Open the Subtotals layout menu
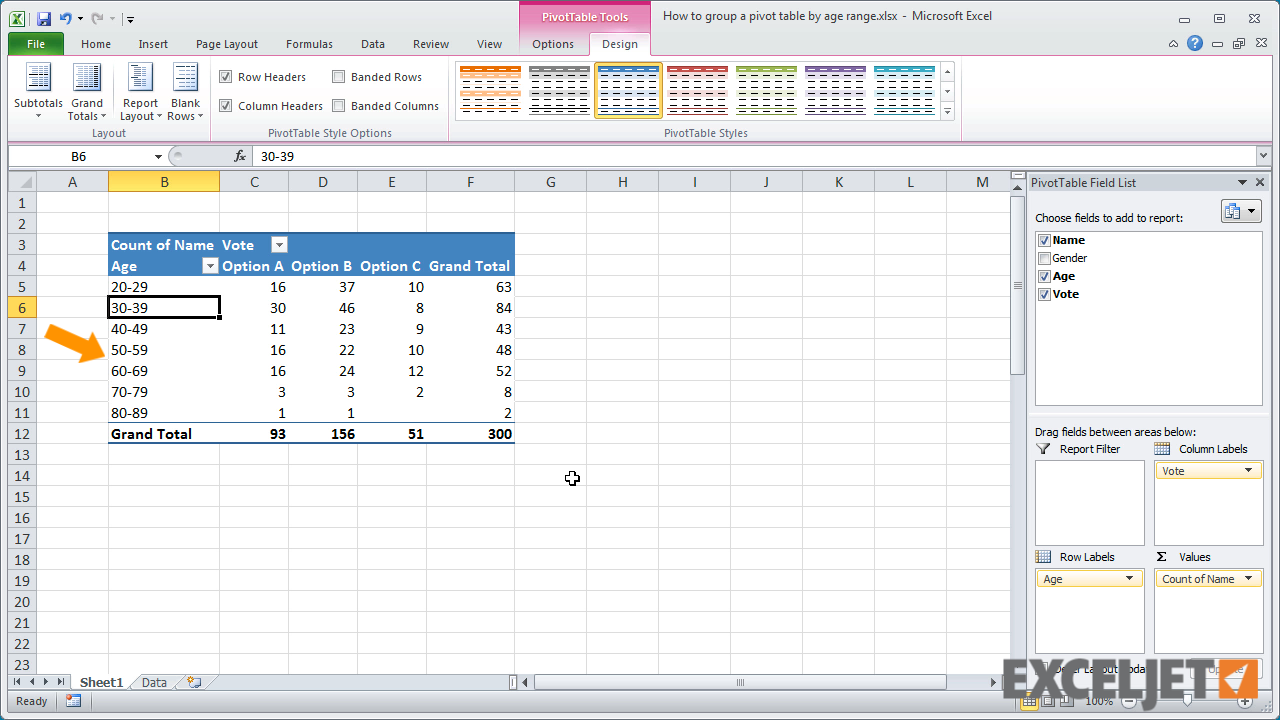The height and width of the screenshot is (720, 1280). tap(38, 90)
